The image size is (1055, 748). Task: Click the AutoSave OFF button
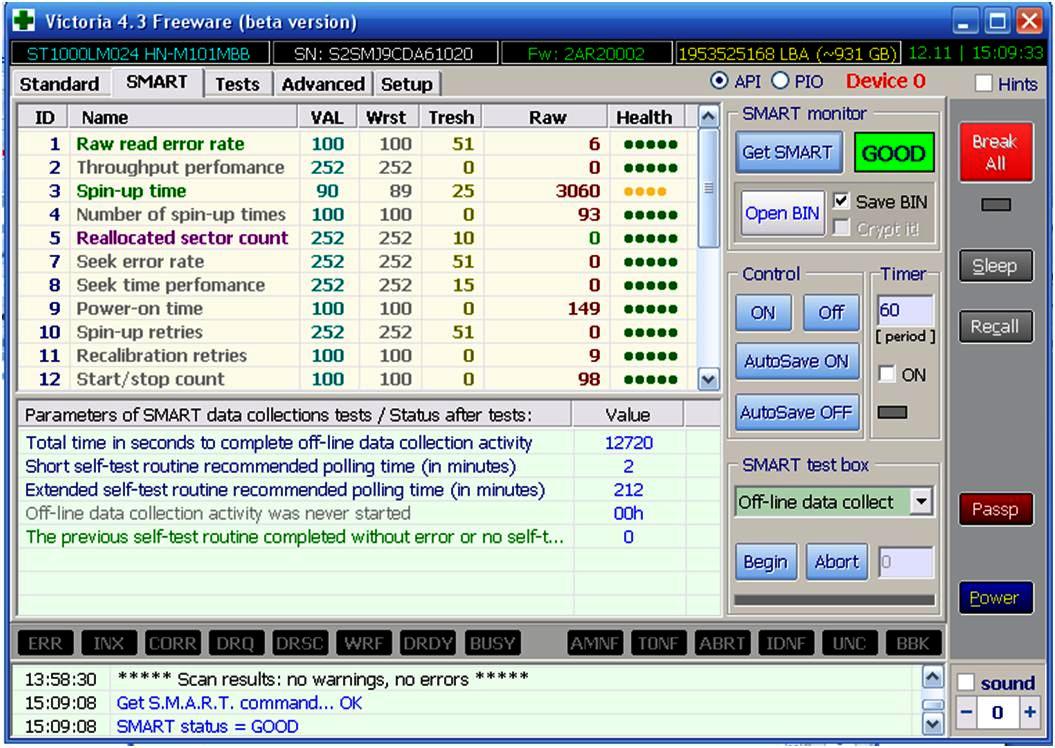[x=797, y=412]
